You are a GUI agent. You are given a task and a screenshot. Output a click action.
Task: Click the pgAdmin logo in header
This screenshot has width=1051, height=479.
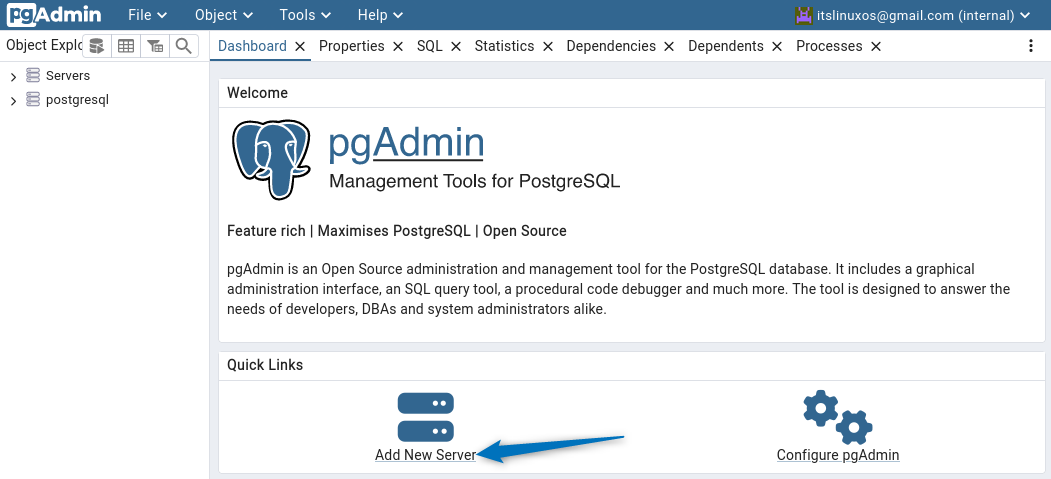pos(55,15)
